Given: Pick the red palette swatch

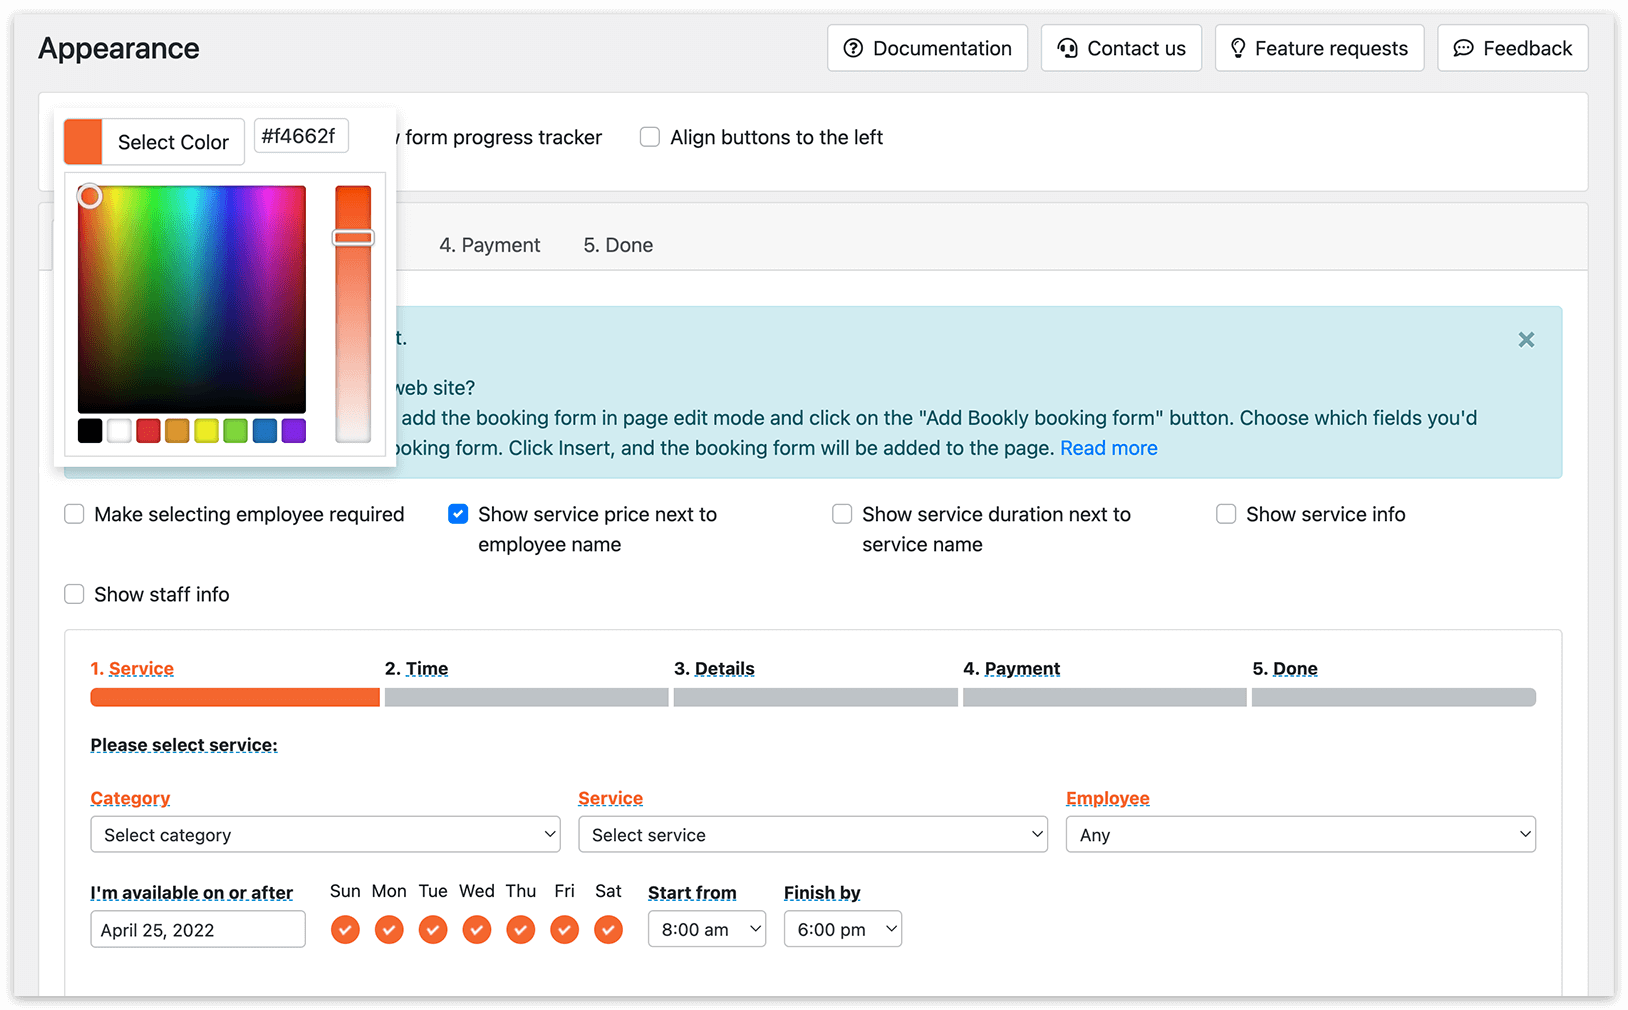Looking at the screenshot, I should 148,431.
